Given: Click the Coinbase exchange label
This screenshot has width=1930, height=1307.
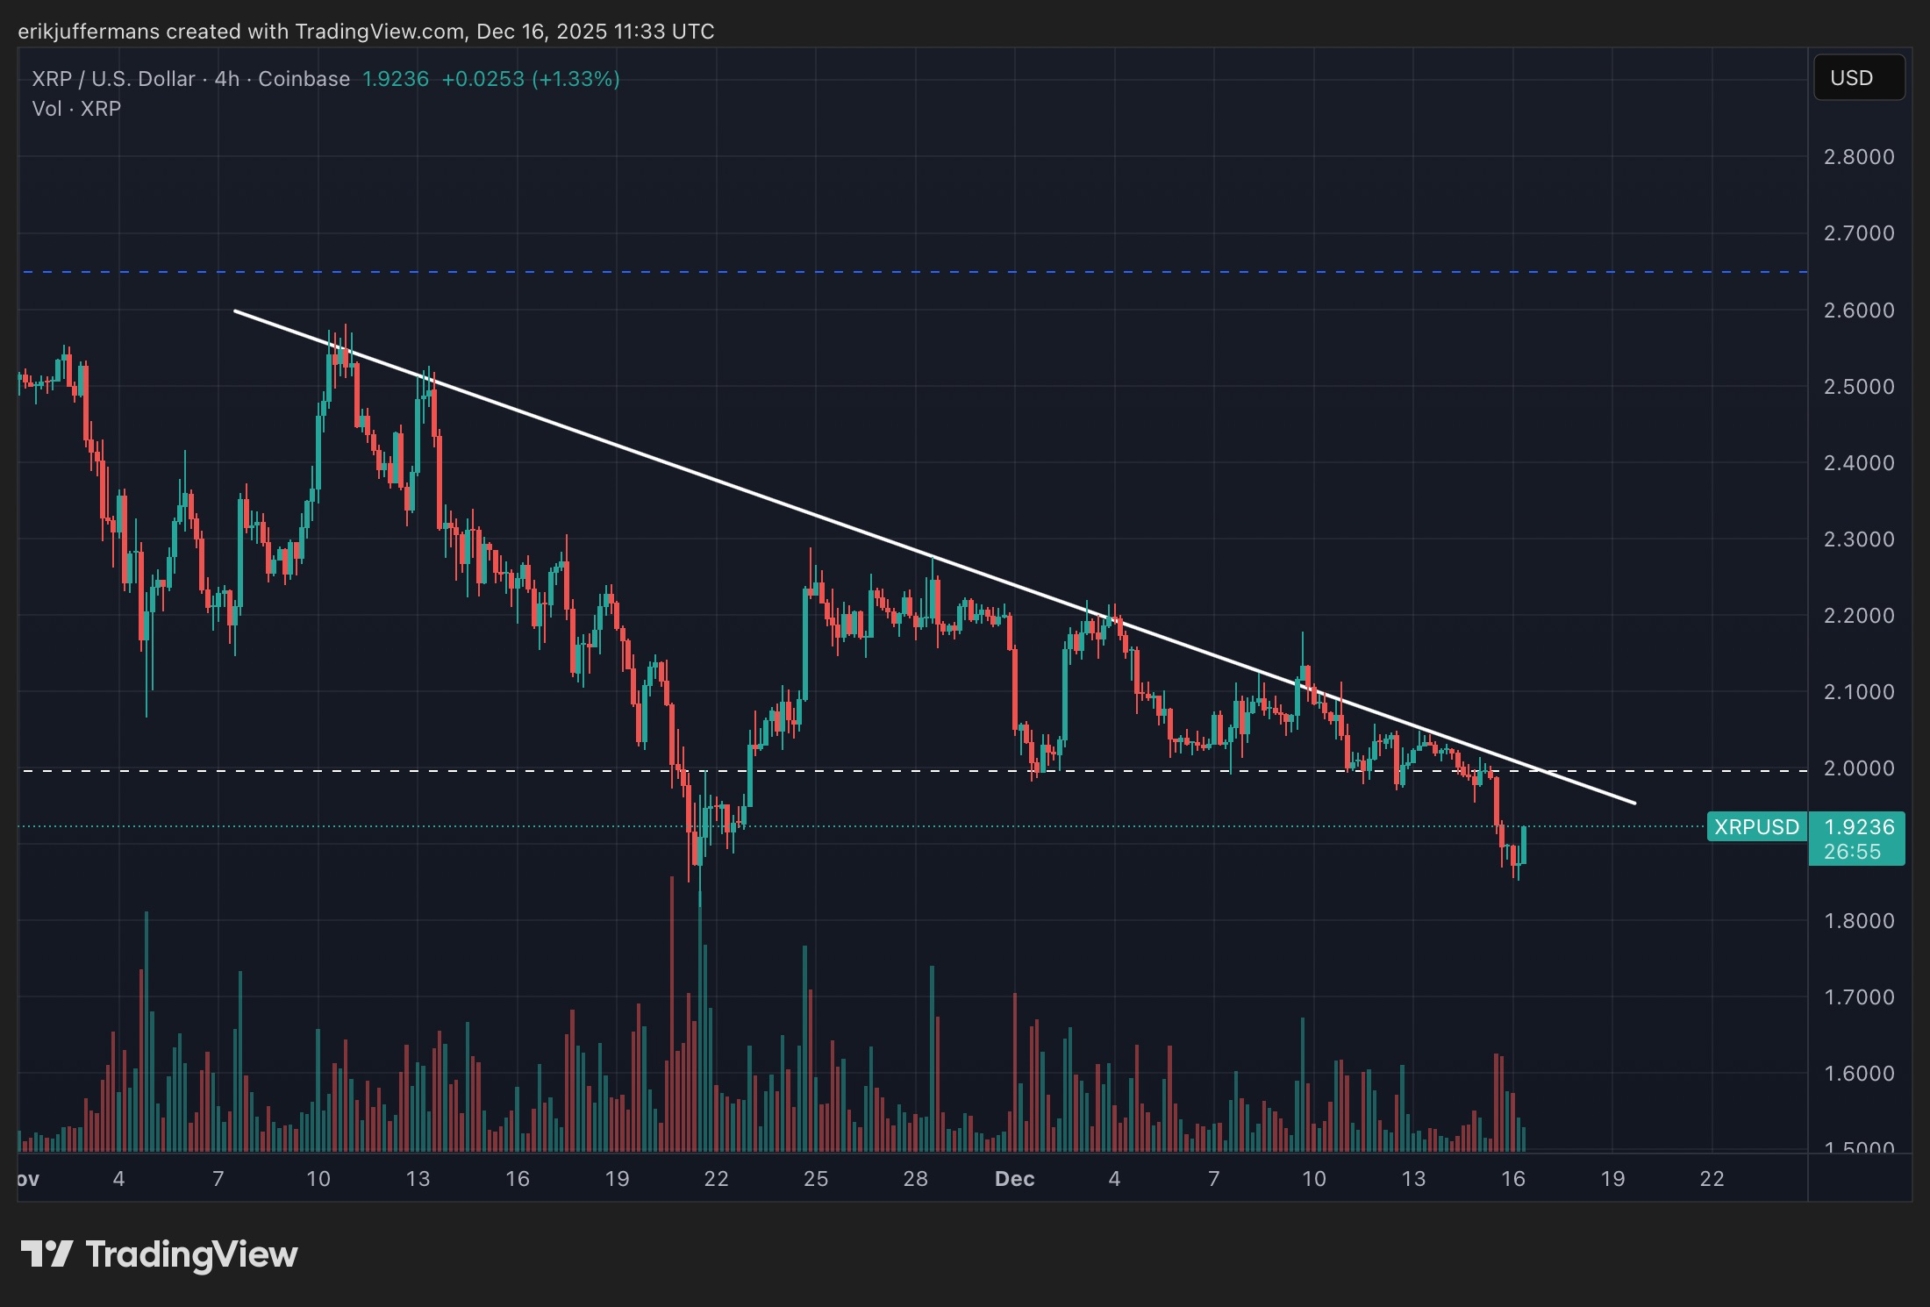Looking at the screenshot, I should coord(304,79).
